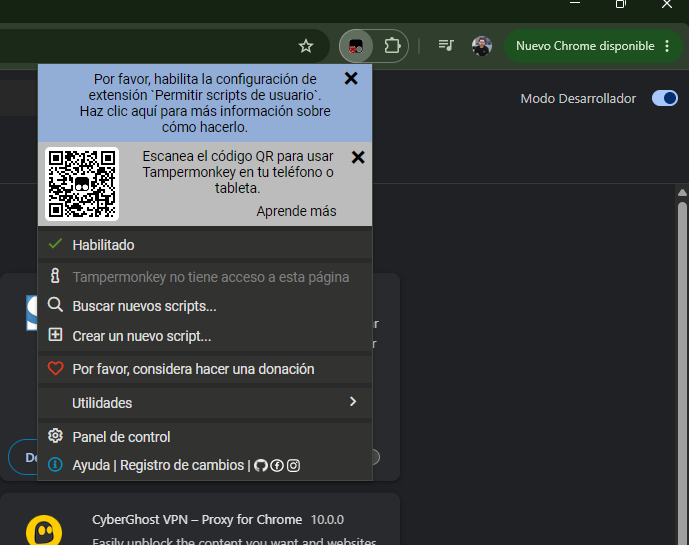Open Panel de control
The width and height of the screenshot is (689, 545).
(205, 437)
